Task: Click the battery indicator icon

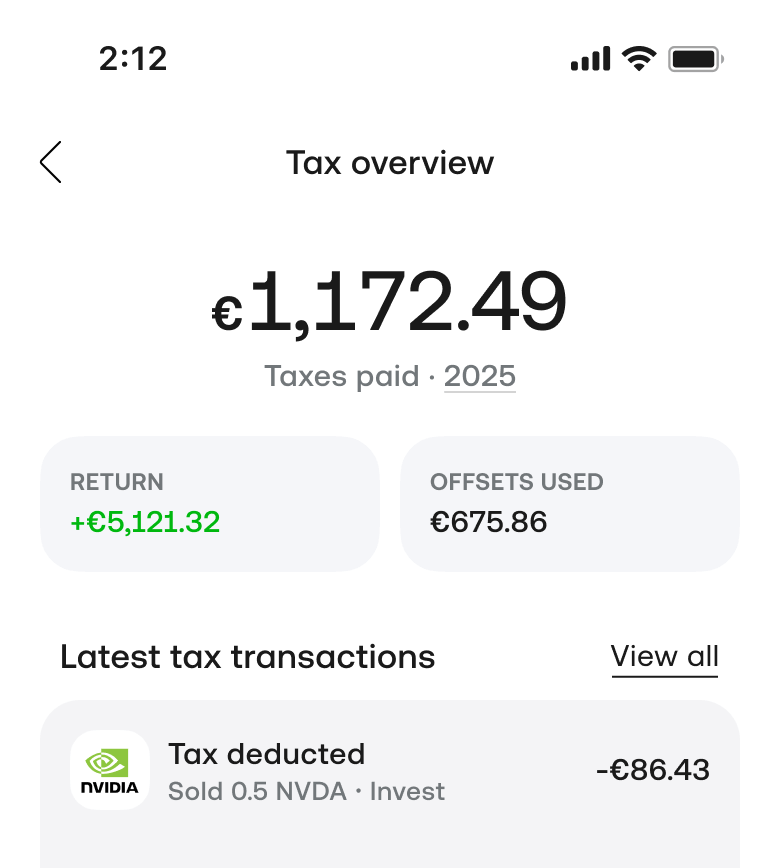Action: [695, 59]
